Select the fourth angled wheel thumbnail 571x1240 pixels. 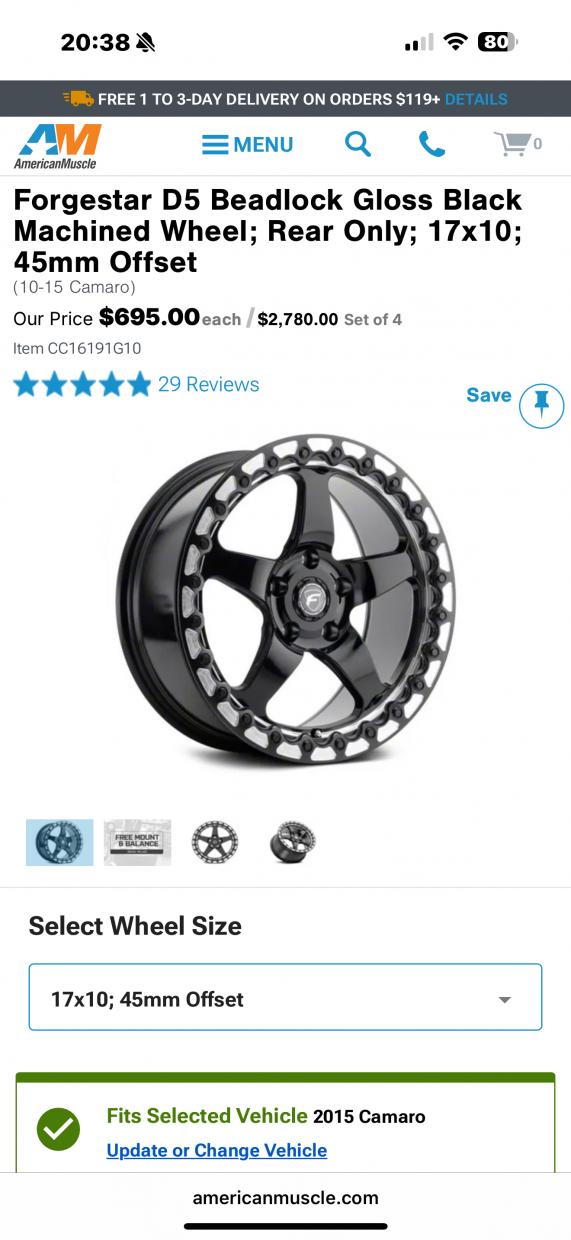tap(293, 842)
